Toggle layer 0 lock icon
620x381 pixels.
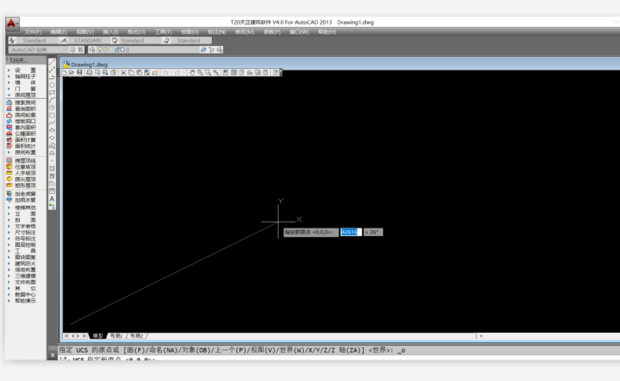(117, 50)
